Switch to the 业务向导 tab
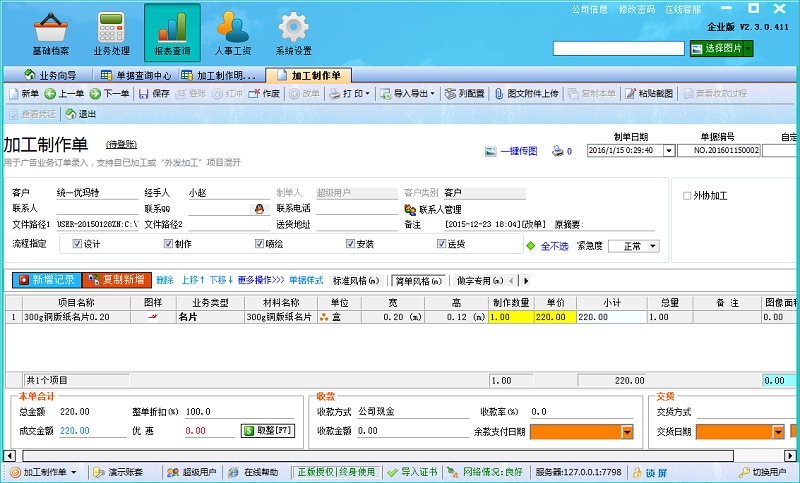The image size is (800, 483). click(x=50, y=75)
